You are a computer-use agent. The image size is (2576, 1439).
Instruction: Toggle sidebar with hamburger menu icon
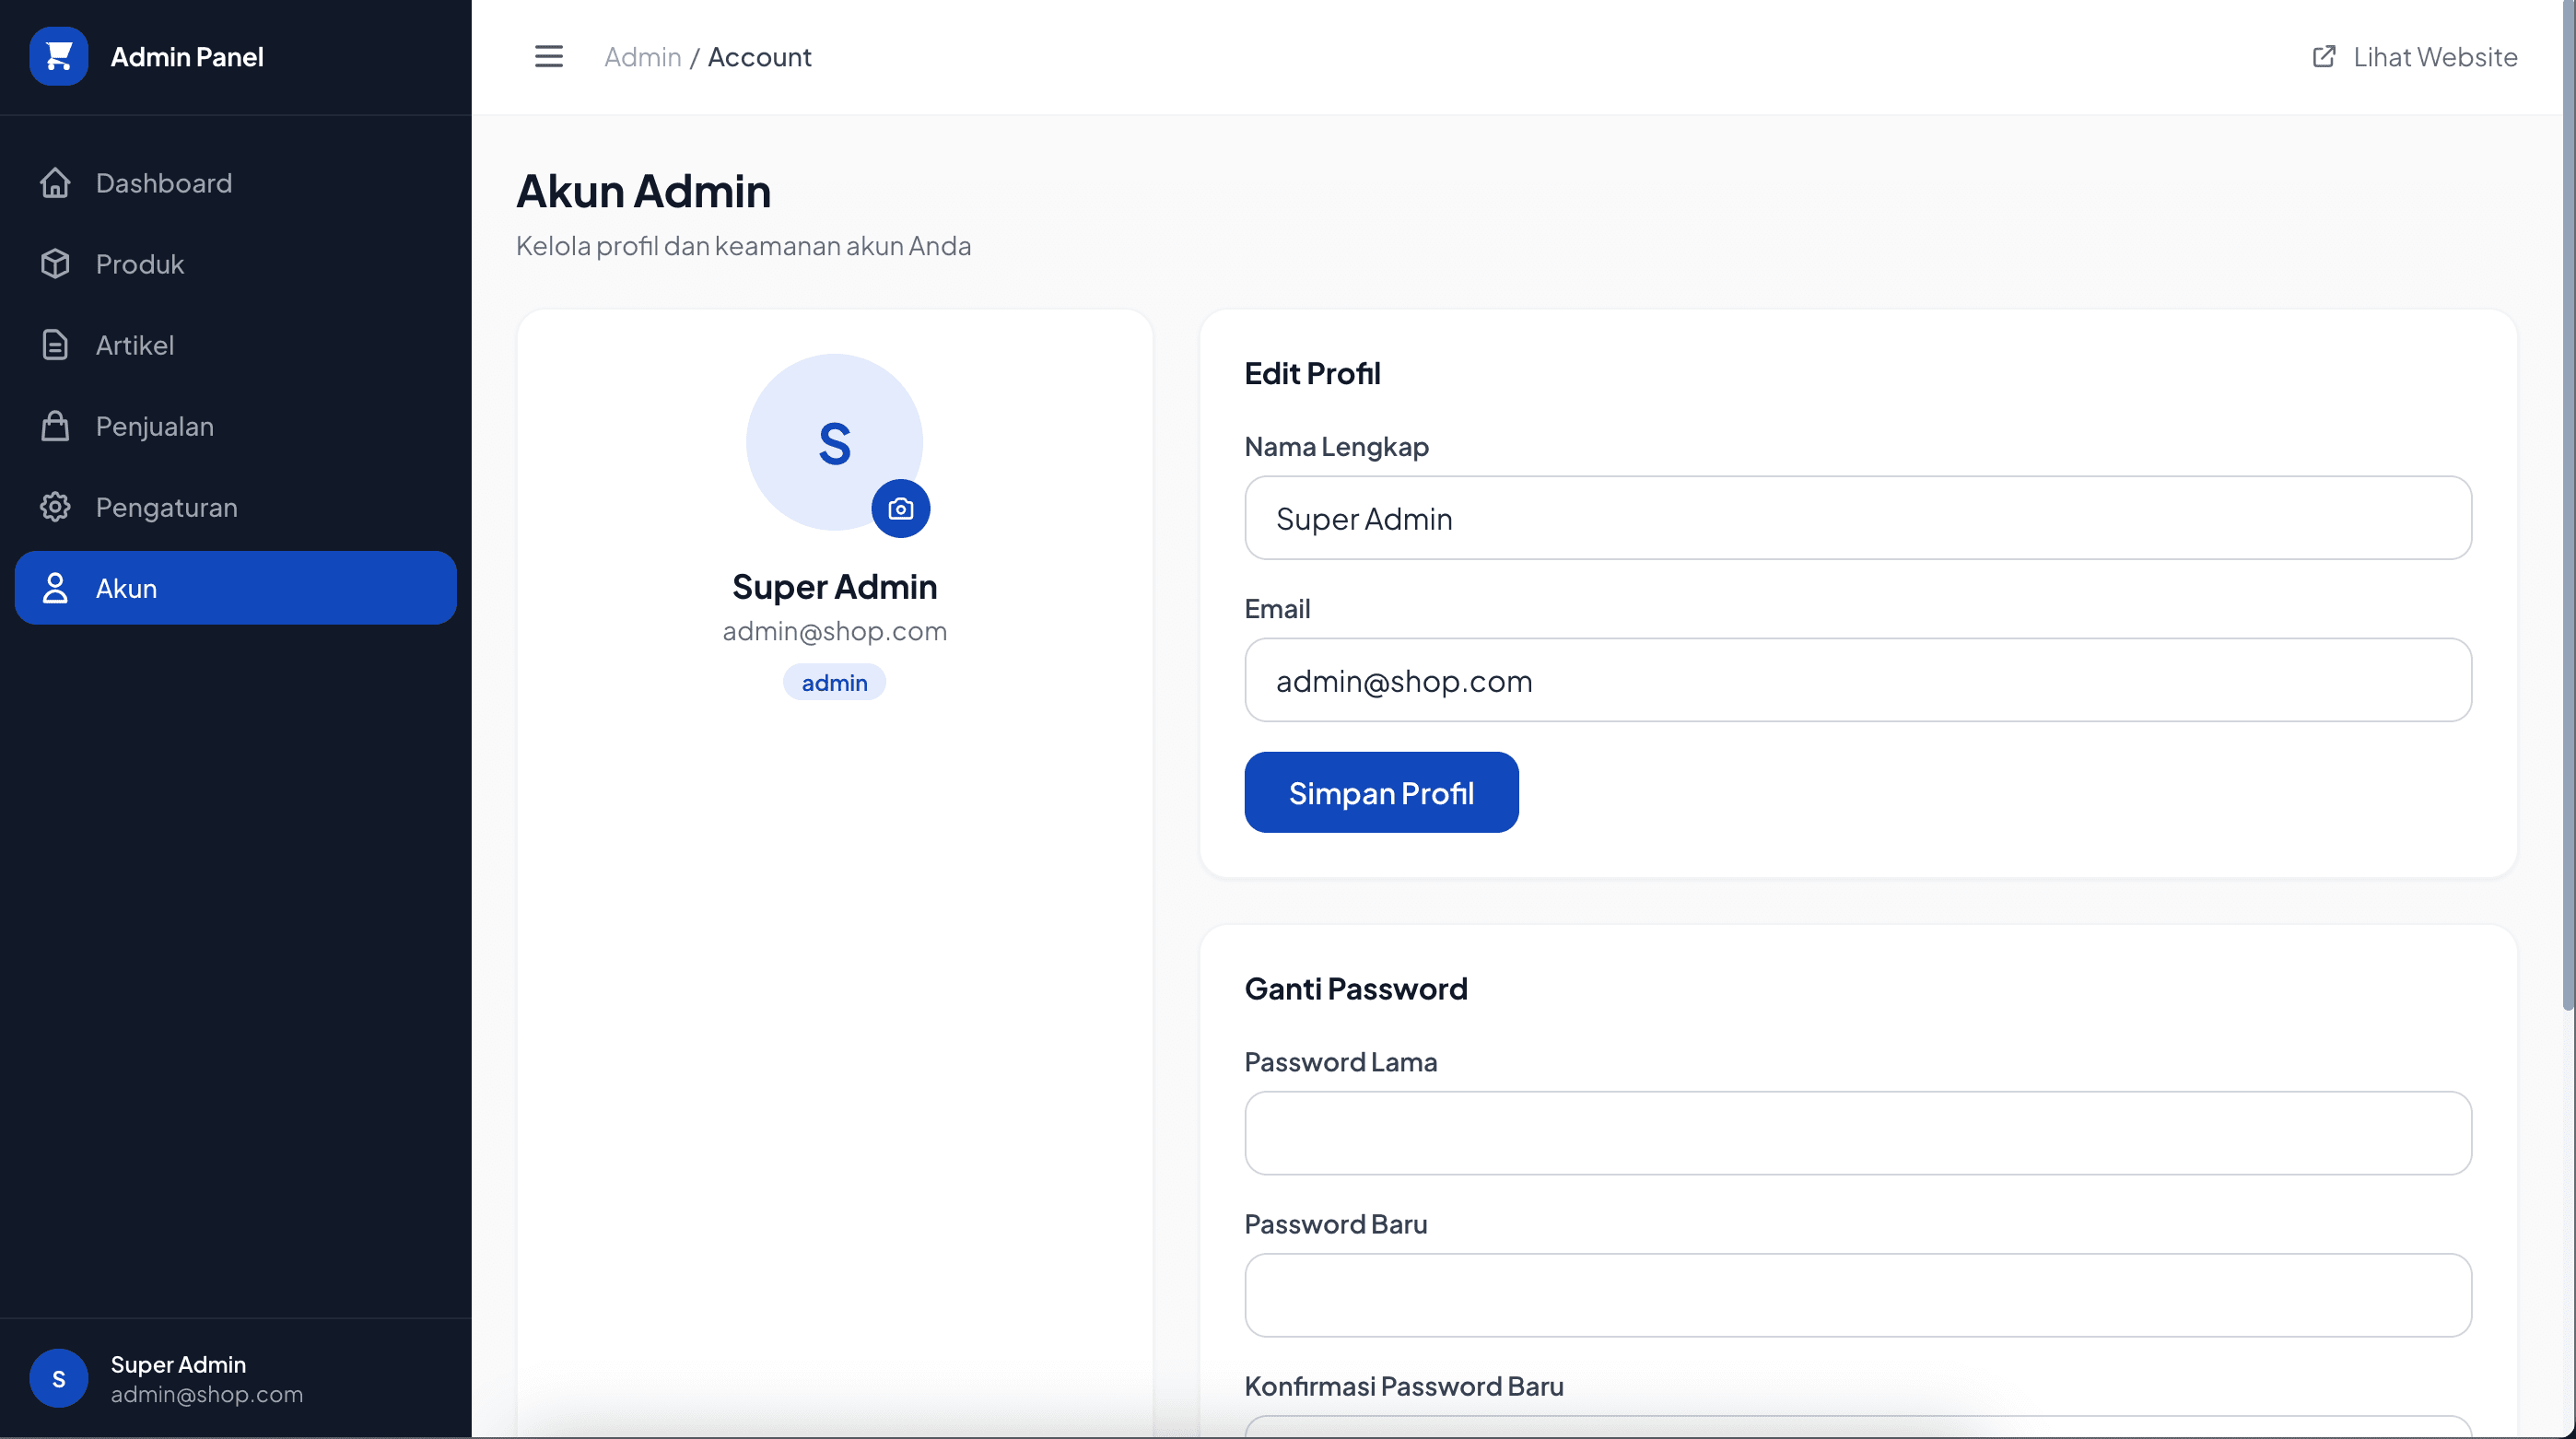coord(548,57)
